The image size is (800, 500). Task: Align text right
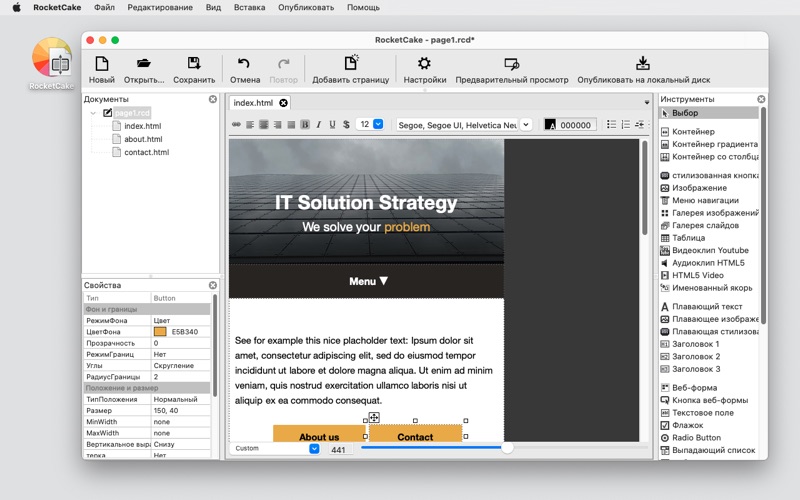pyautogui.click(x=278, y=124)
